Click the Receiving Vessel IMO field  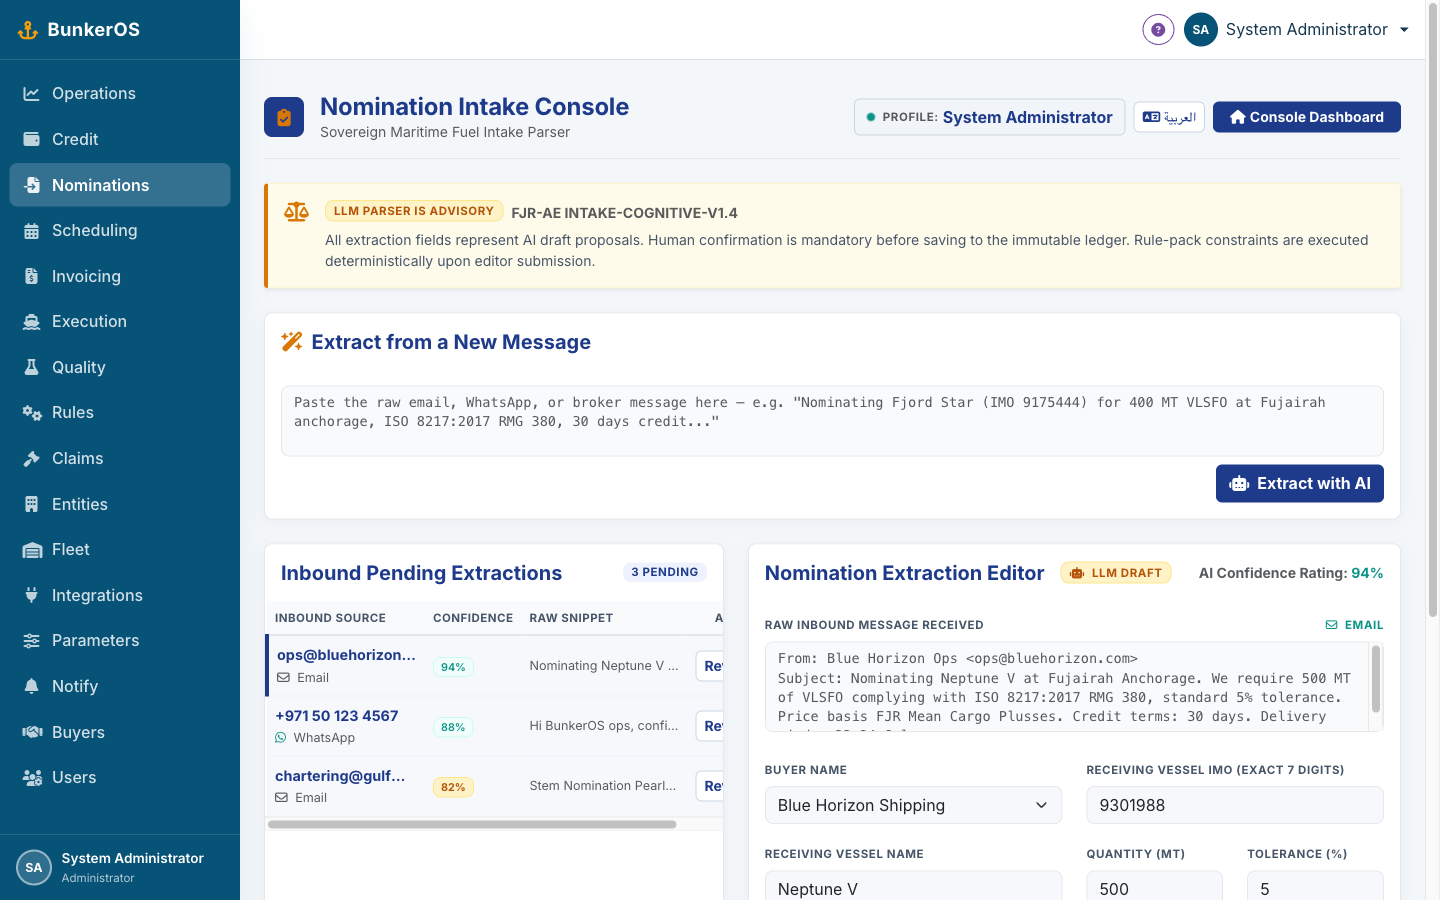click(x=1235, y=805)
